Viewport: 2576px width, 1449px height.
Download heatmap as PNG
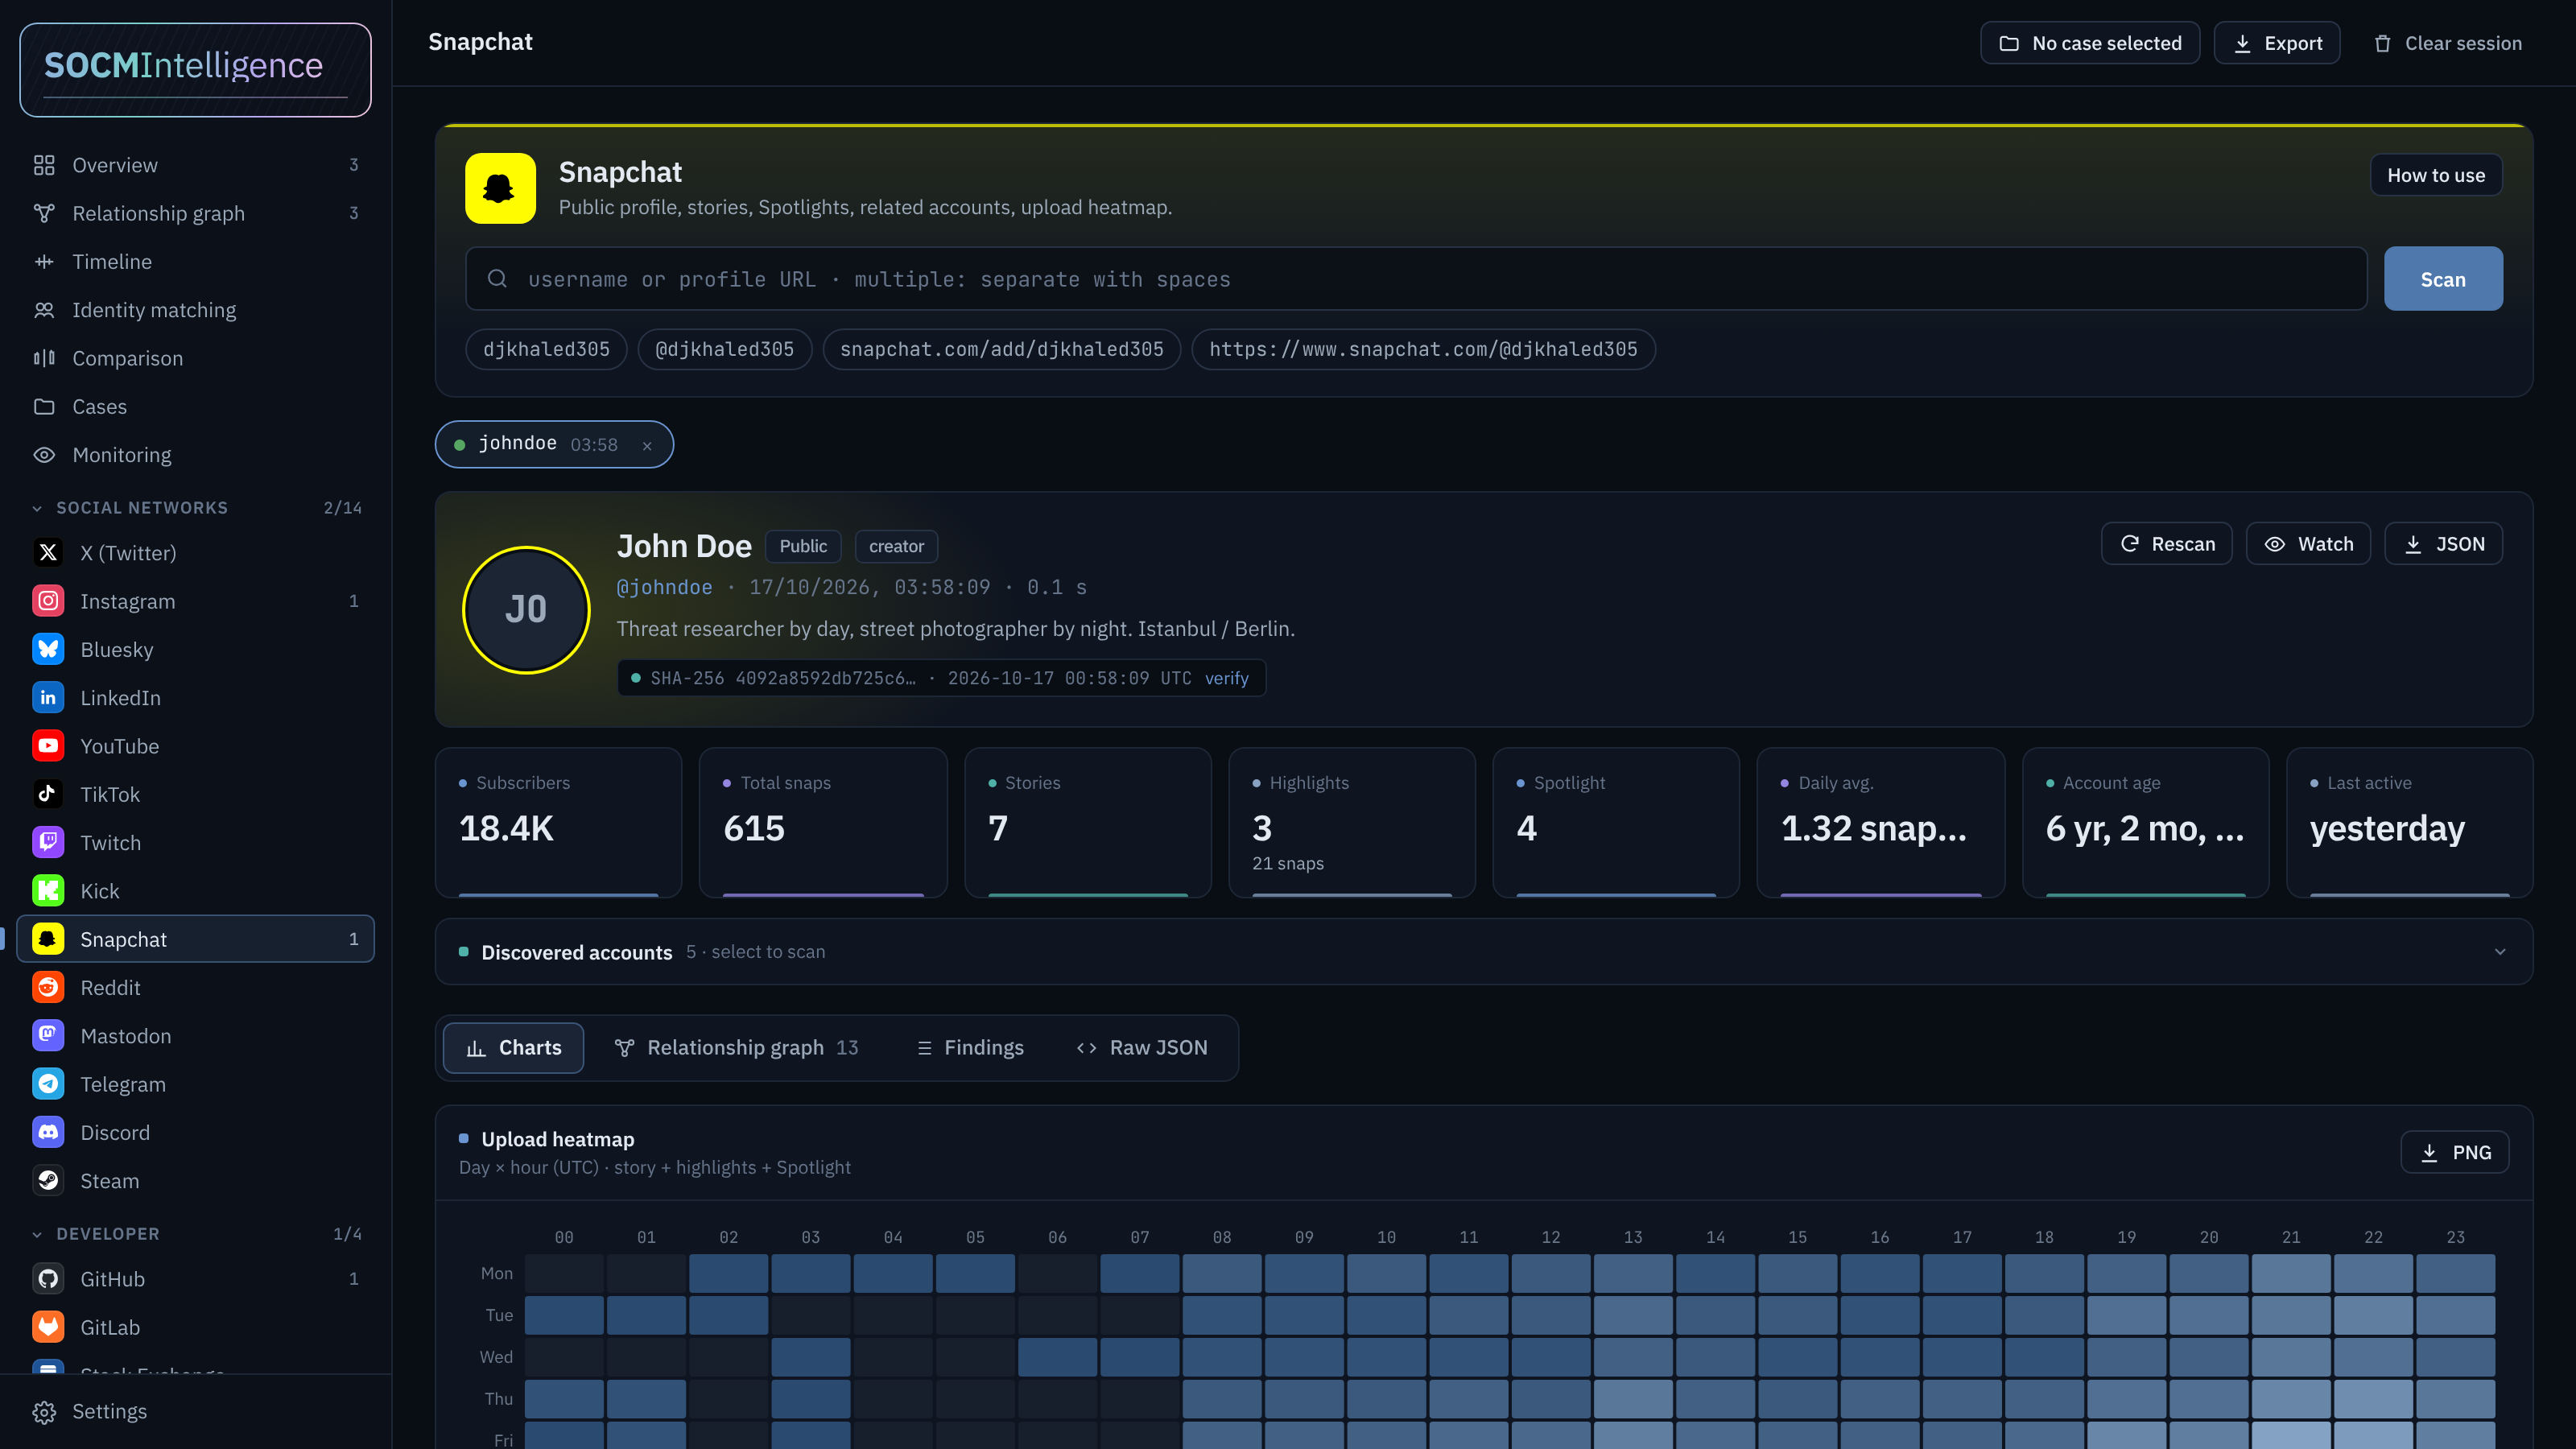point(2455,1152)
